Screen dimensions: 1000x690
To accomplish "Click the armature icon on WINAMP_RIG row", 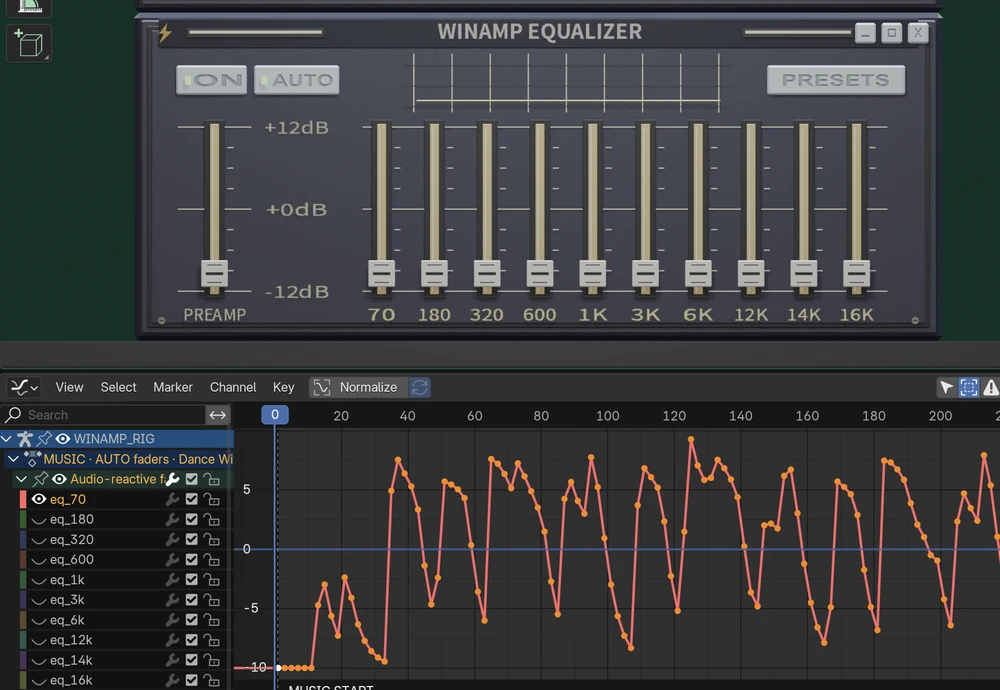I will [24, 439].
